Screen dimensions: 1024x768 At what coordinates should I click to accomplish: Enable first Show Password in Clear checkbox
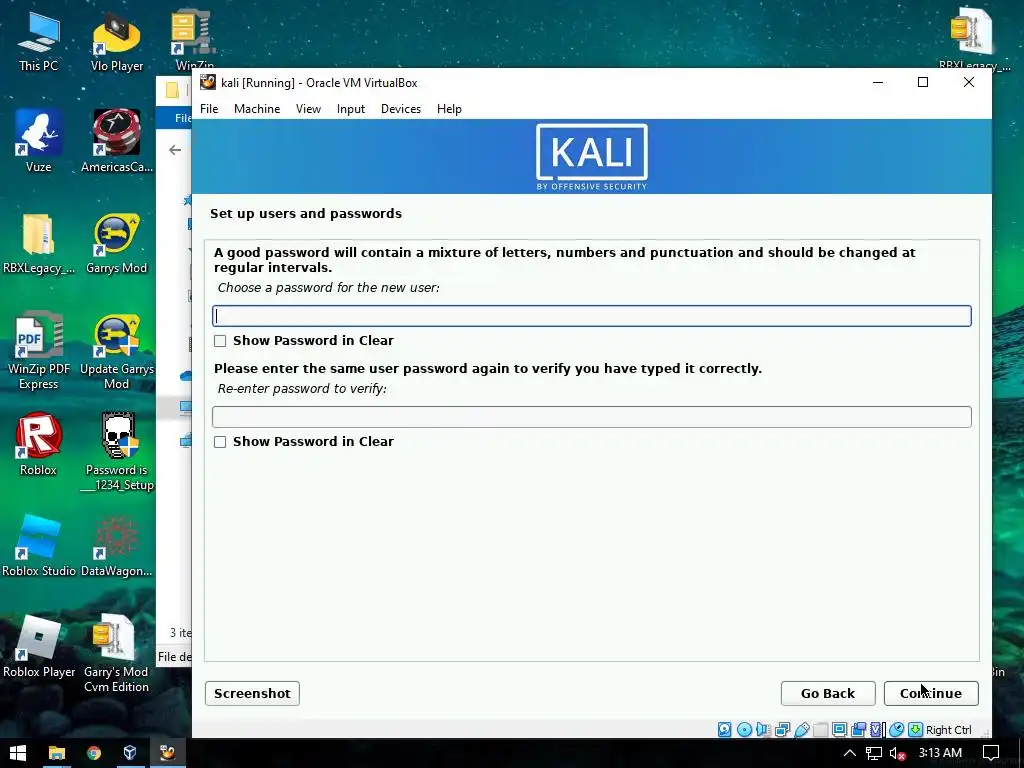point(220,341)
